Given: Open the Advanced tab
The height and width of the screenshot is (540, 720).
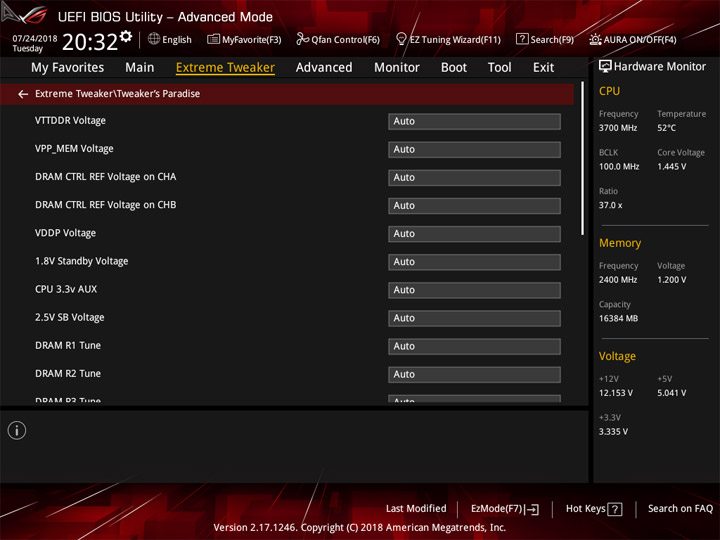Looking at the screenshot, I should pos(324,68).
